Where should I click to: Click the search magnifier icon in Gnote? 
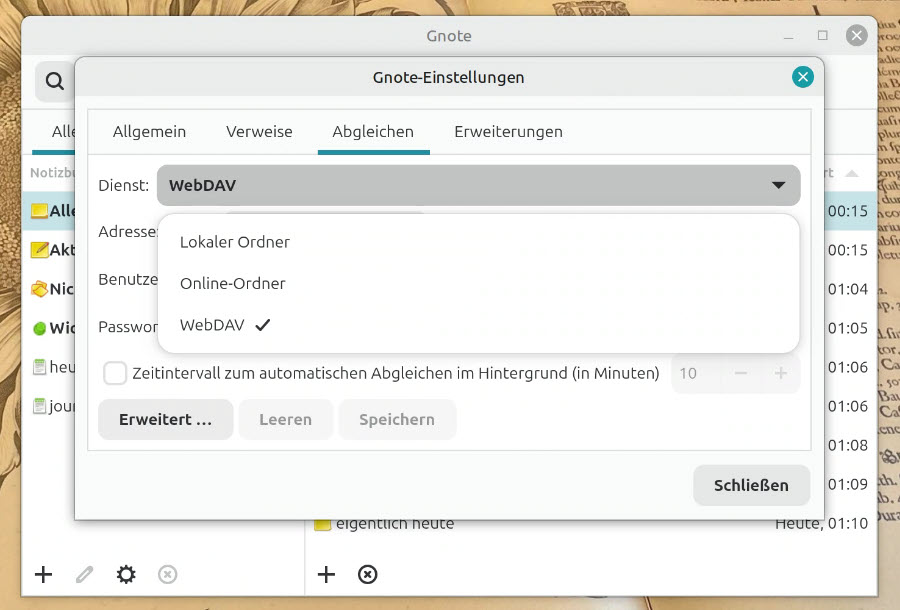[x=55, y=81]
